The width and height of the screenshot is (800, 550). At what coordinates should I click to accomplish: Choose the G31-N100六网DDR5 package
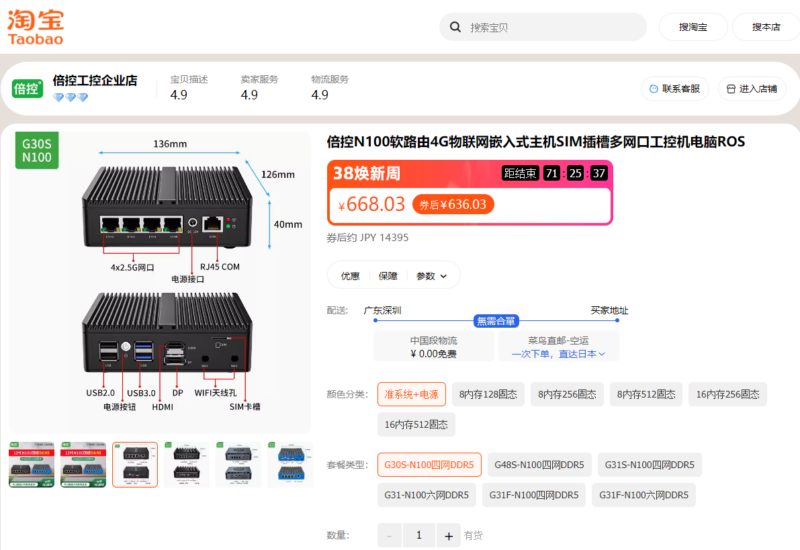point(427,495)
